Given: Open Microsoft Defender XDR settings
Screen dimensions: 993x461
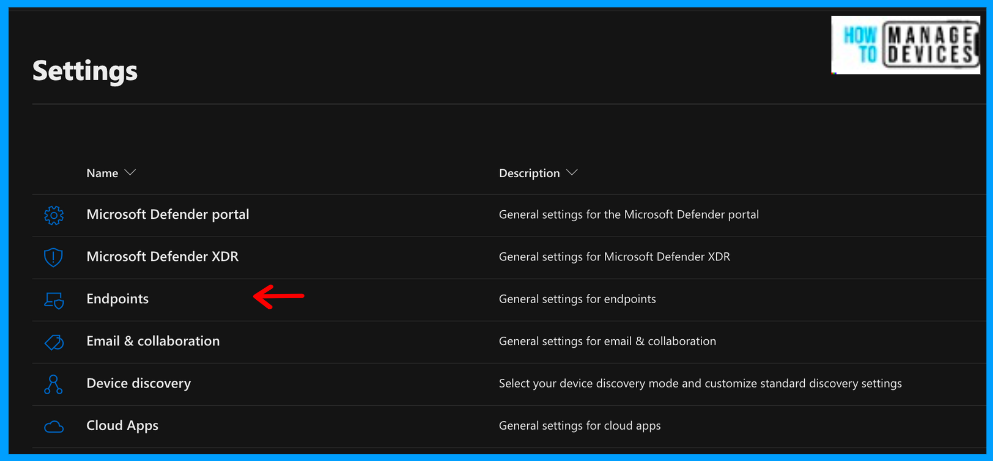Looking at the screenshot, I should click(163, 257).
